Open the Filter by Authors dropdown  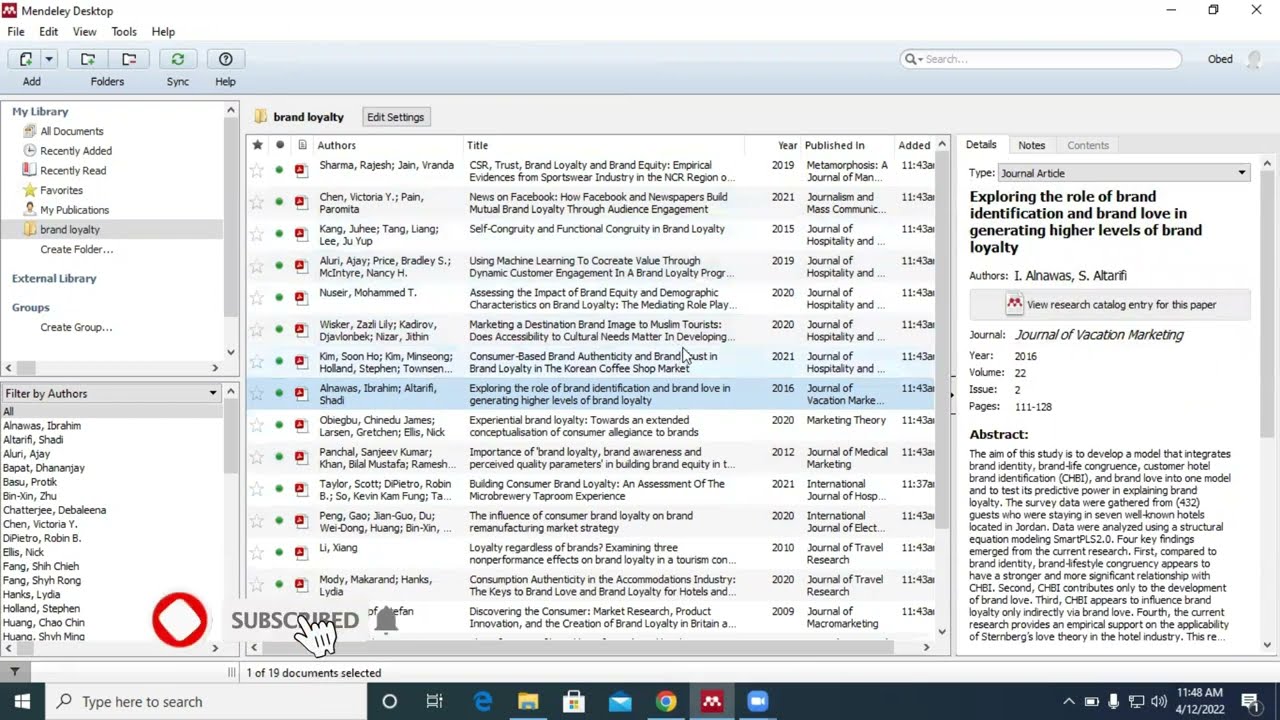click(111, 394)
